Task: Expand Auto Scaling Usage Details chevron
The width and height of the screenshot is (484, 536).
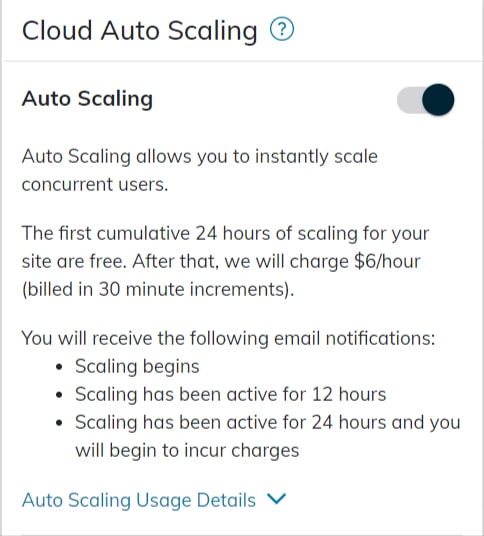Action: tap(276, 499)
